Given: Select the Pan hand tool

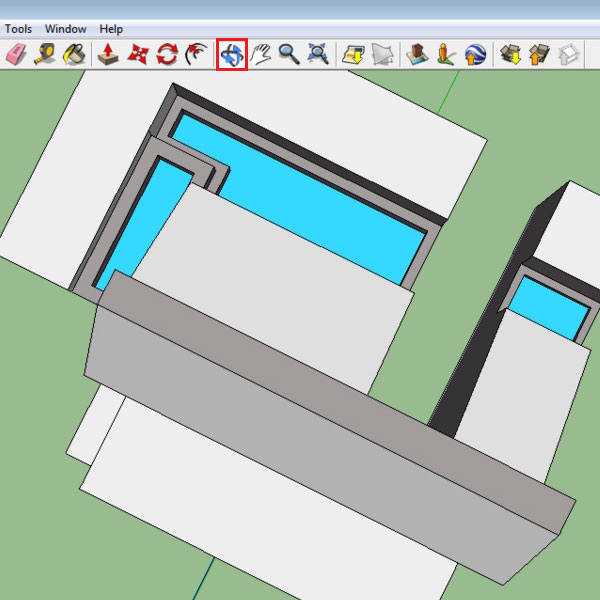Looking at the screenshot, I should (261, 54).
